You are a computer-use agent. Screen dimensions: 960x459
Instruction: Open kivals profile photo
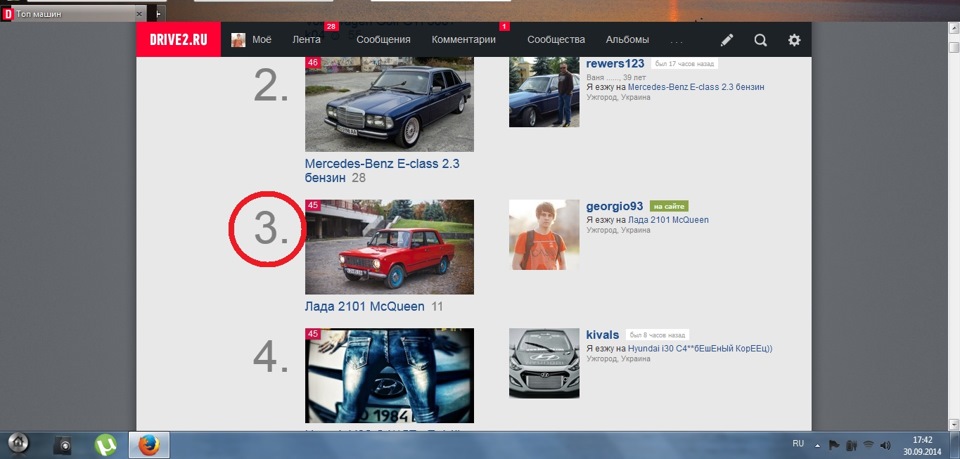[544, 363]
